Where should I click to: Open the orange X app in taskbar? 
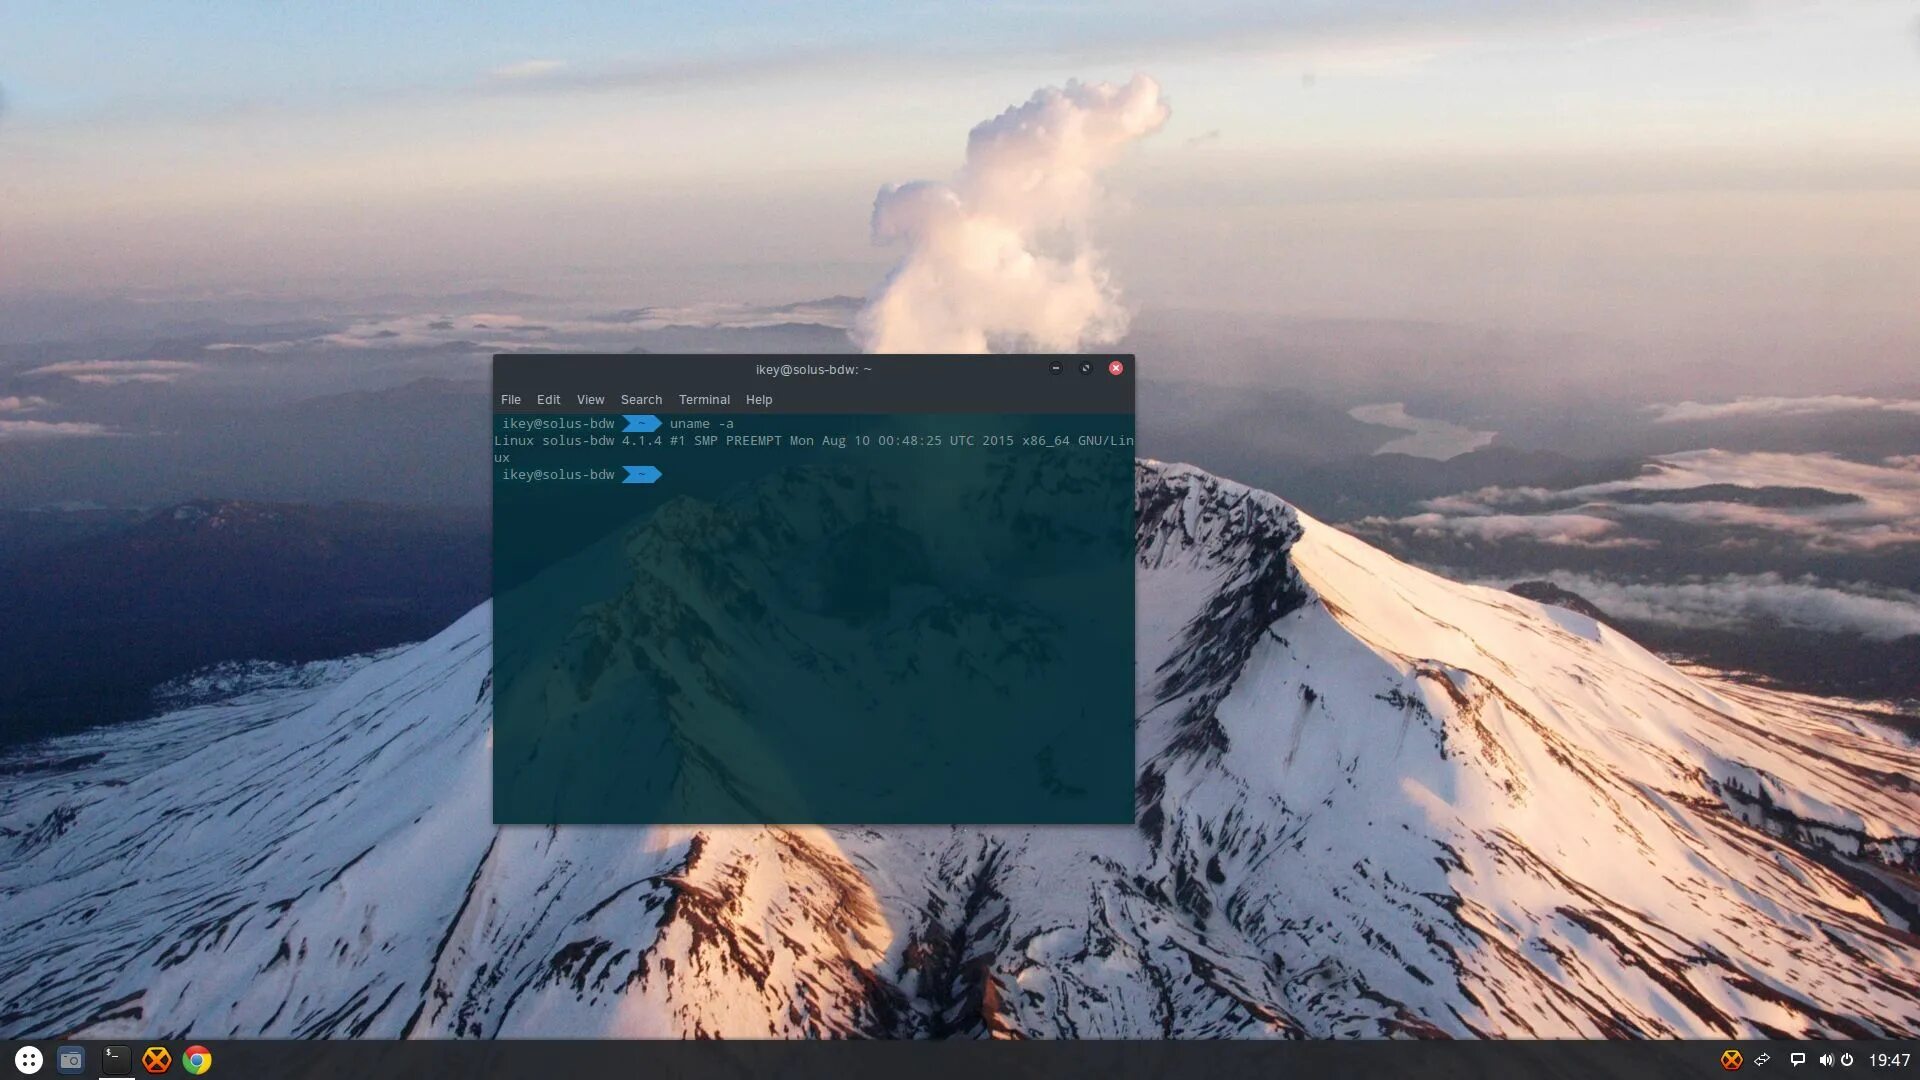click(x=156, y=1060)
